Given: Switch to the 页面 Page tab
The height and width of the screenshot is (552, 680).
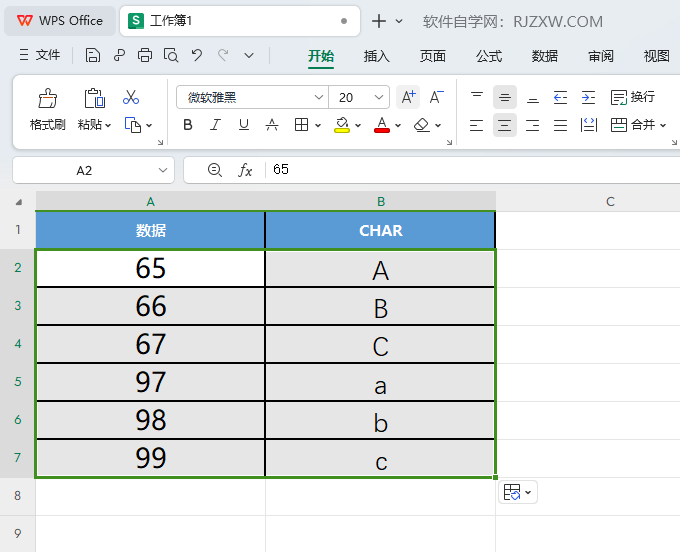Looking at the screenshot, I should tap(432, 56).
